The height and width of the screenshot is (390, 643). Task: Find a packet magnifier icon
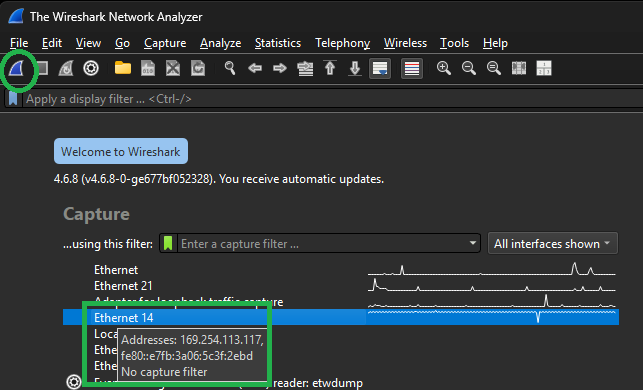pyautogui.click(x=230, y=68)
